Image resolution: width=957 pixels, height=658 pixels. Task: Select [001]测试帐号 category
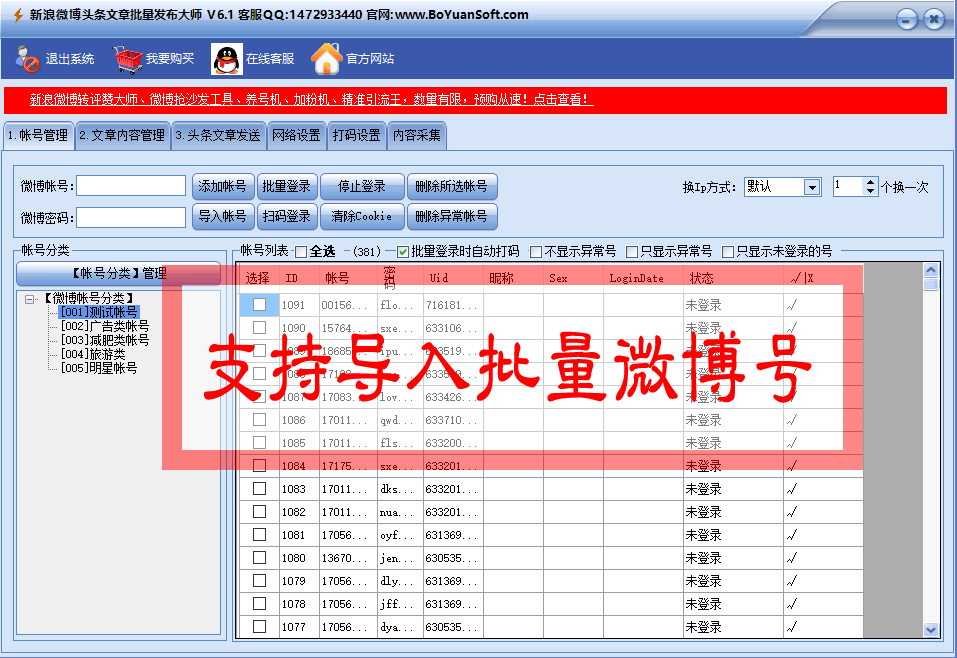99,312
